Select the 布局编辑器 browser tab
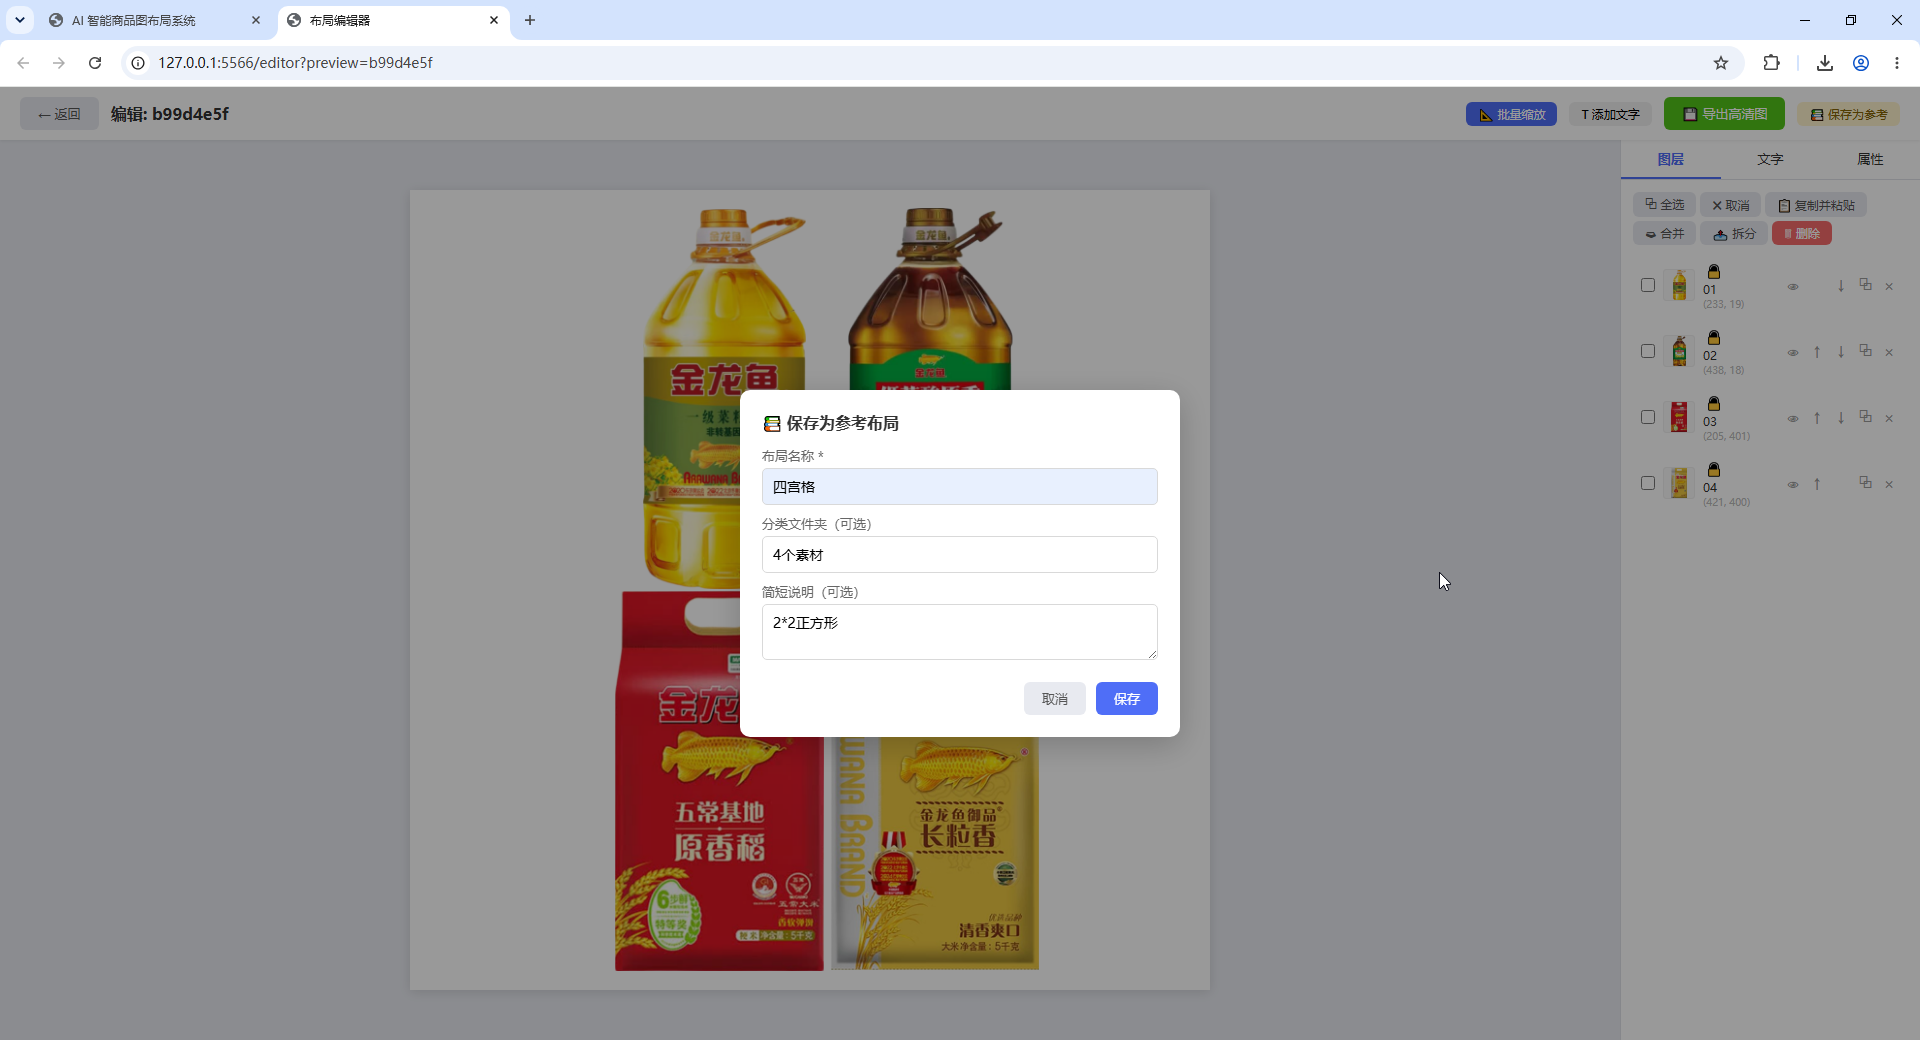The image size is (1920, 1040). pyautogui.click(x=394, y=20)
